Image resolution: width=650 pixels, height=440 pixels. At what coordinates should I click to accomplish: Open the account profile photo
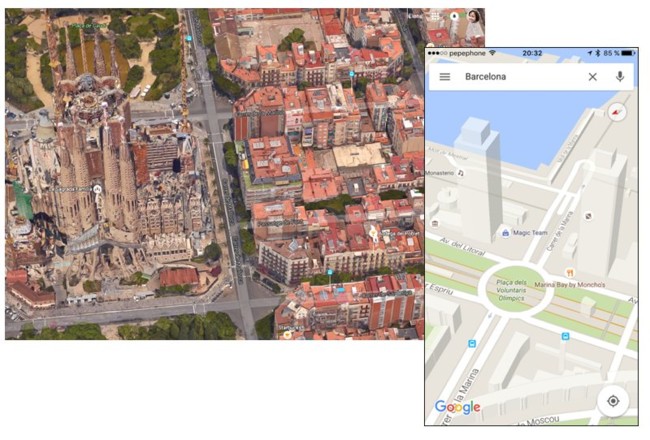click(474, 17)
